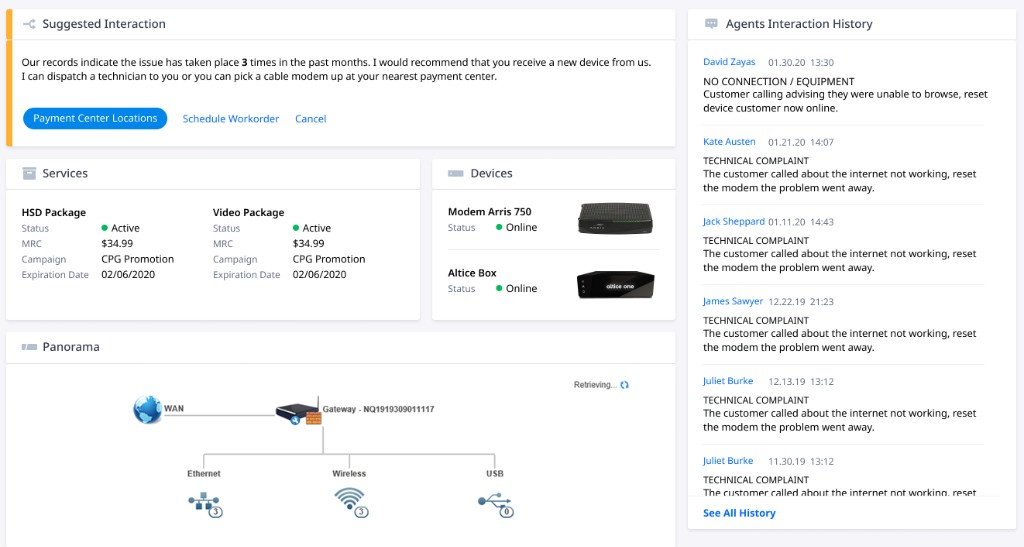1024x547 pixels.
Task: Click timestamp 01.30.20 13:30
Action: coord(801,63)
